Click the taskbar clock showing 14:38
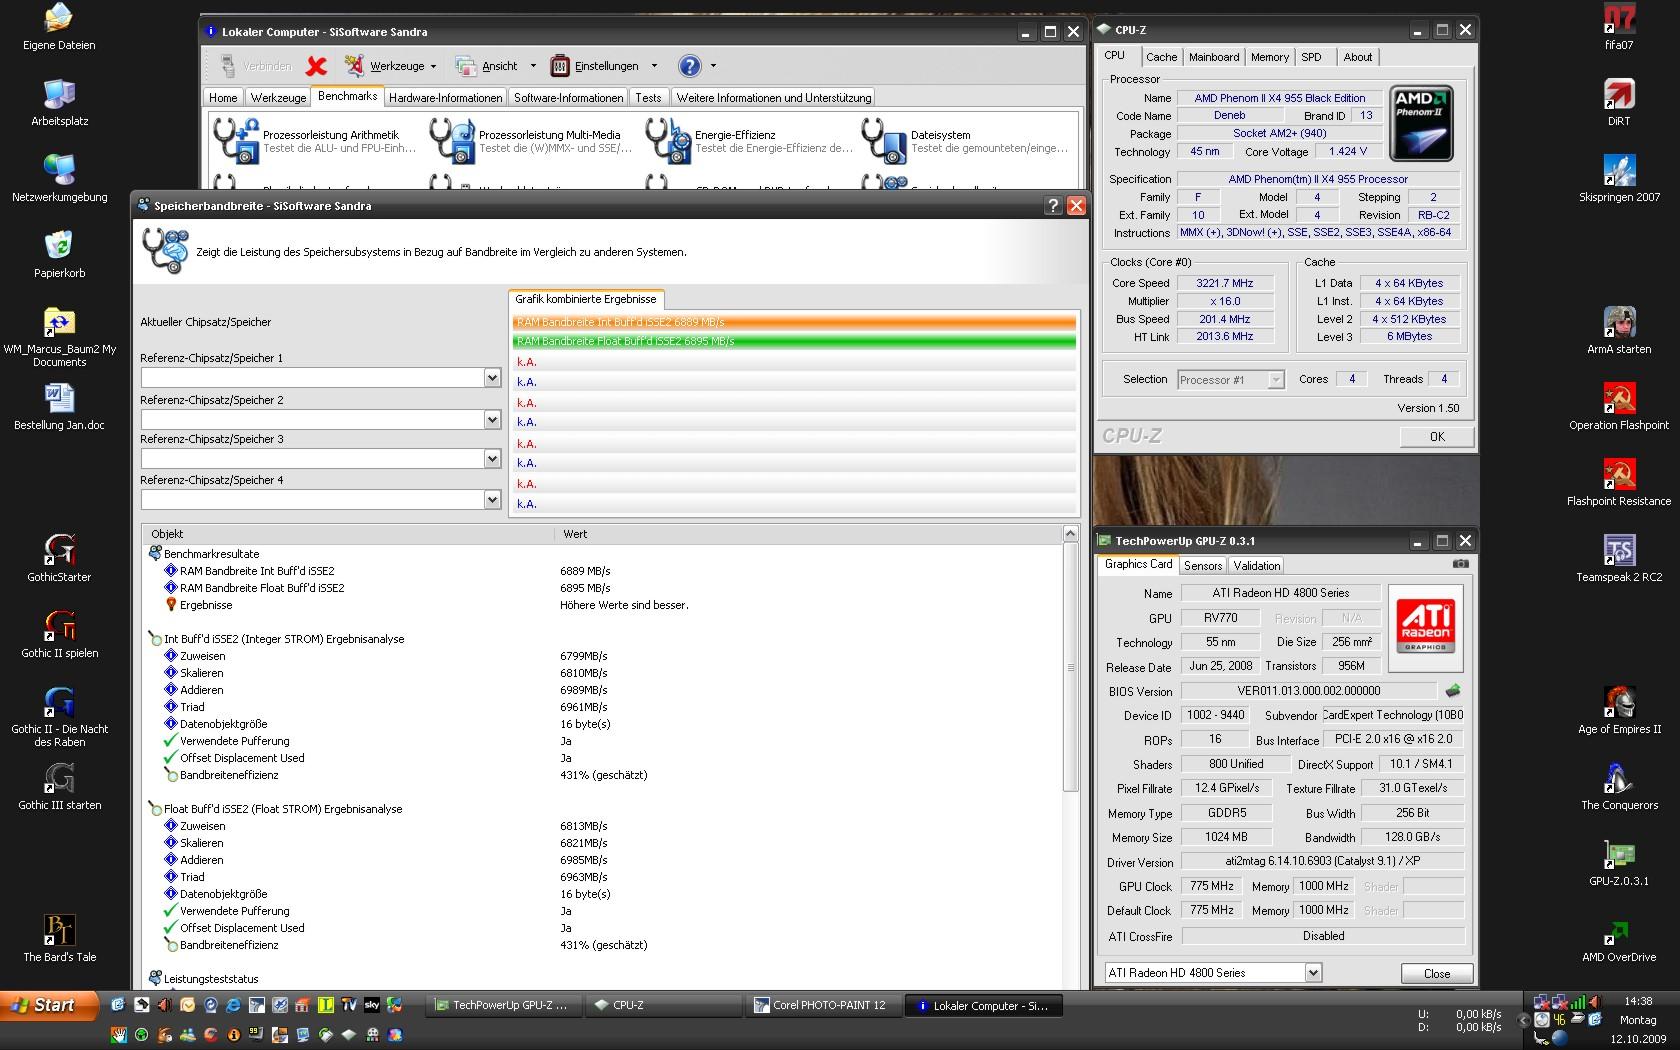This screenshot has height=1050, width=1680. click(1638, 1001)
